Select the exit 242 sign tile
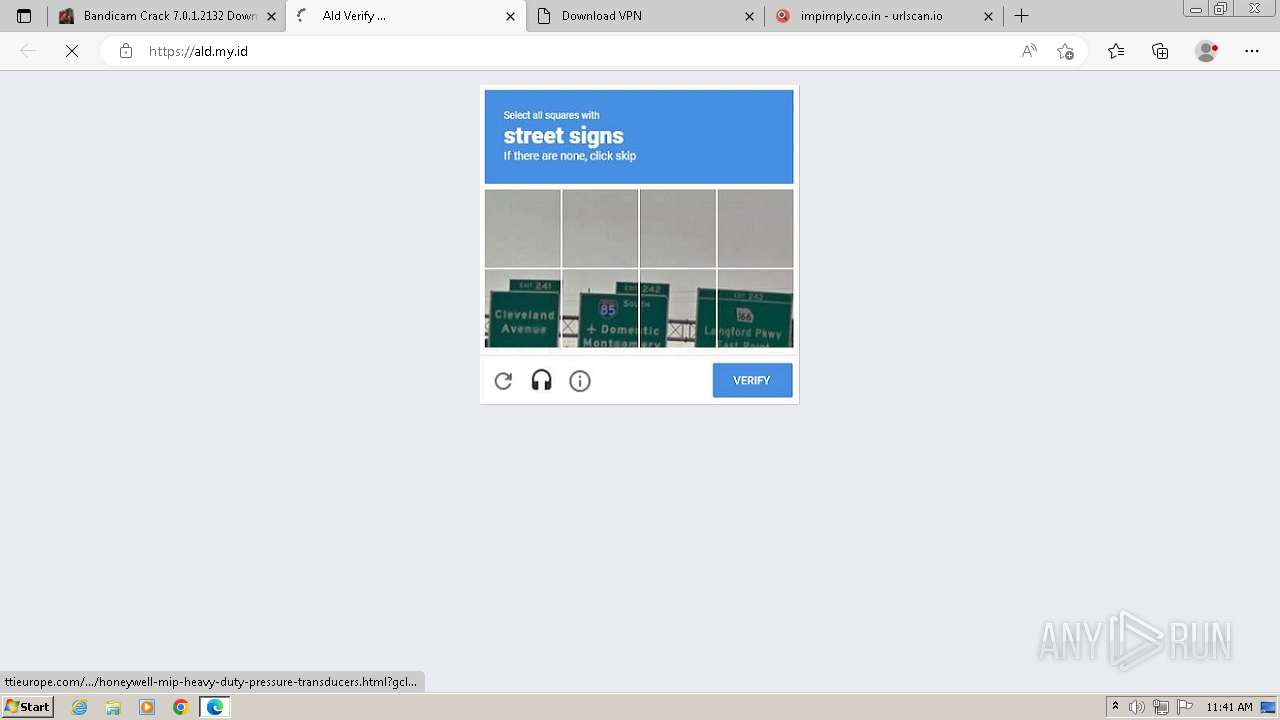The height and width of the screenshot is (720, 1280). click(x=677, y=308)
